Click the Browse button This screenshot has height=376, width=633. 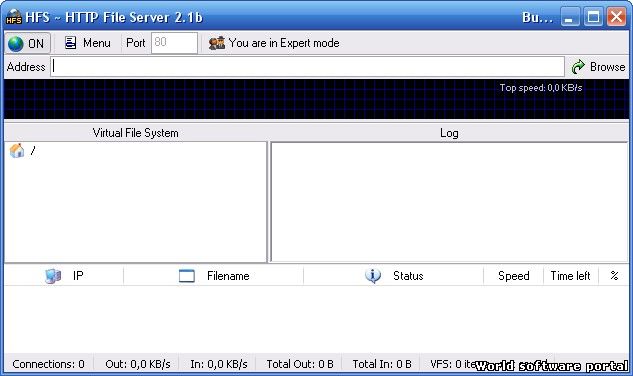pos(598,67)
